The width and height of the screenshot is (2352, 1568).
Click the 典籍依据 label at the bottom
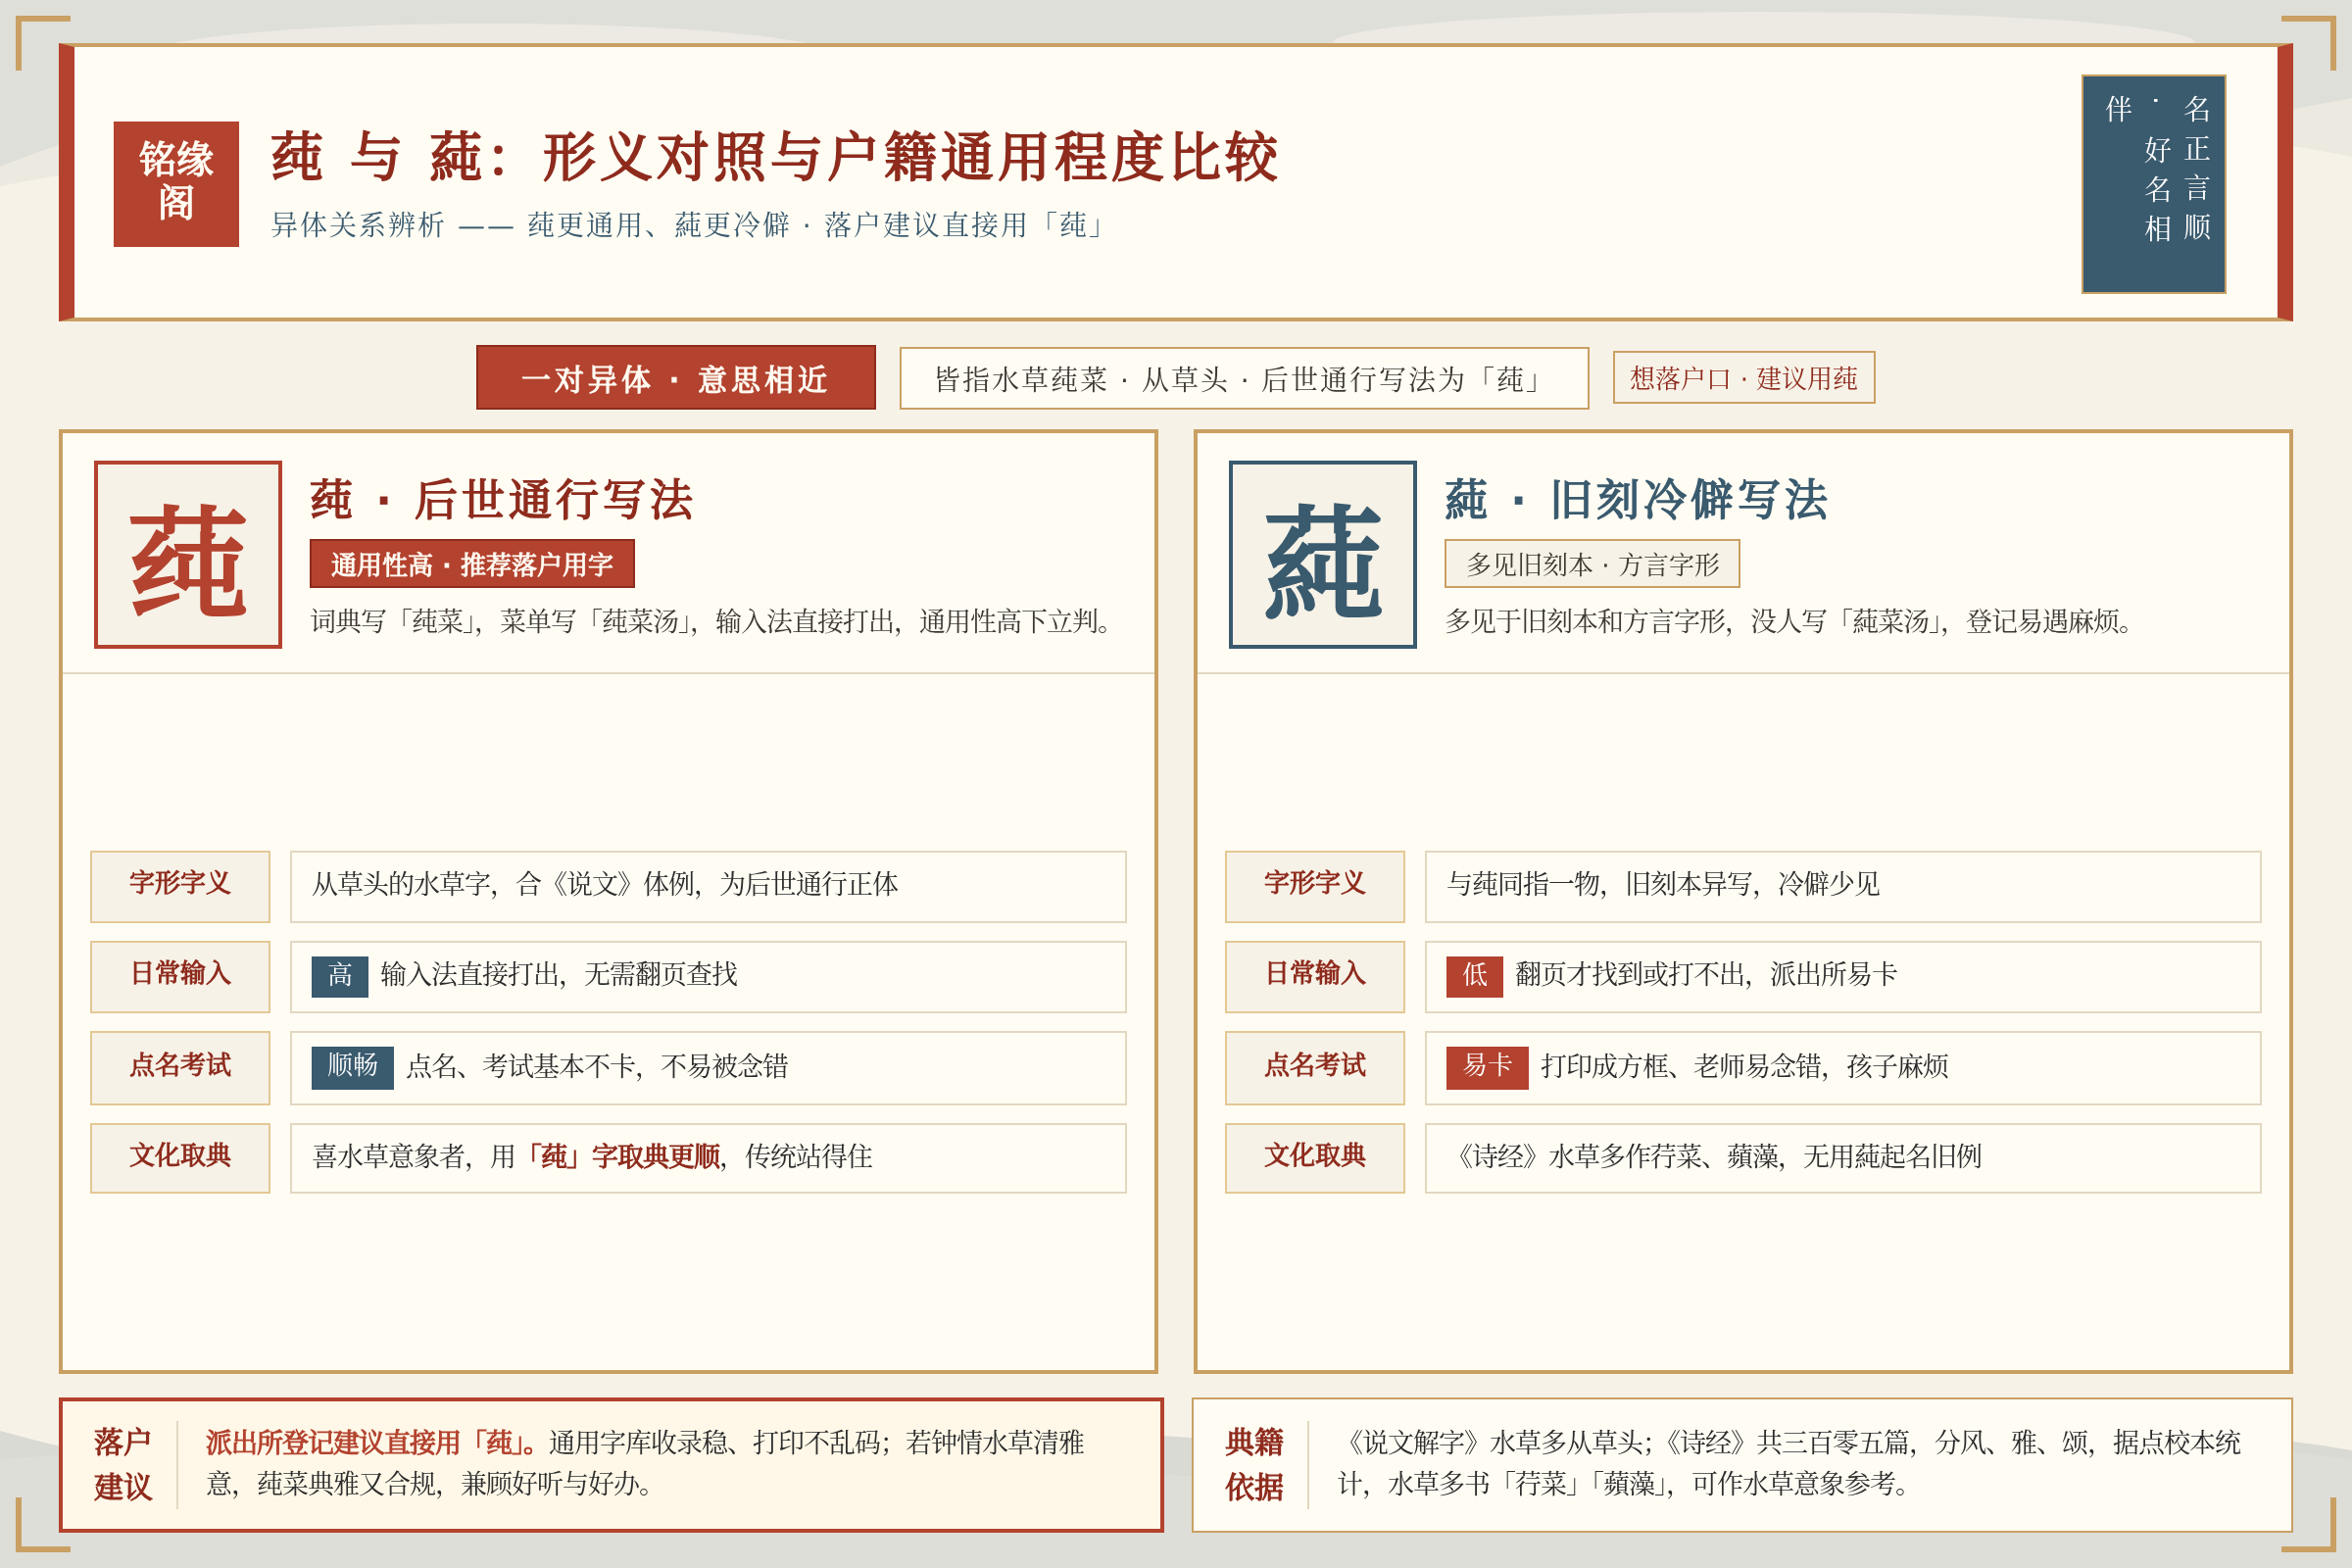point(1254,1464)
